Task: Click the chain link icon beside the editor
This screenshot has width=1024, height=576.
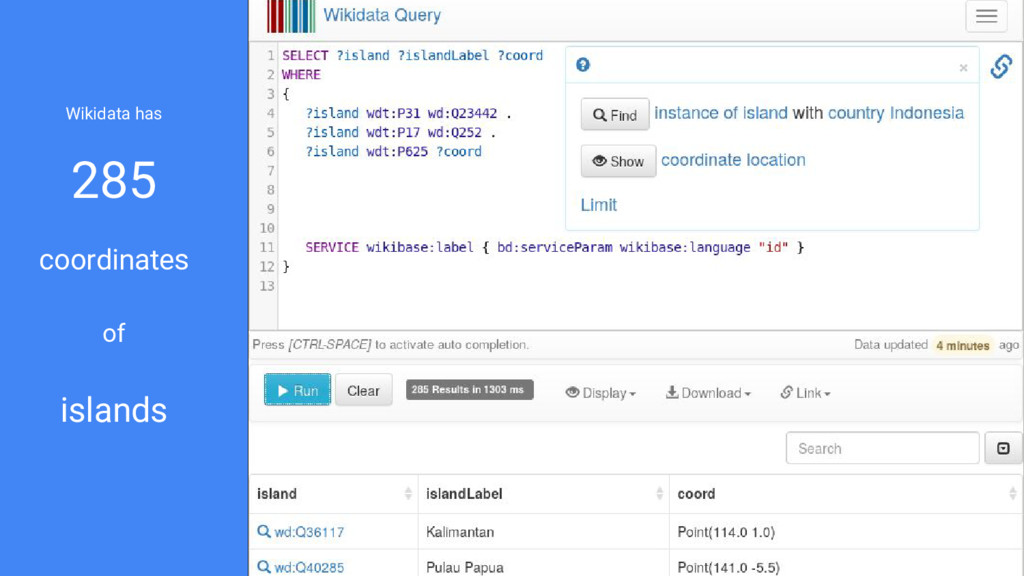Action: coord(1001,66)
